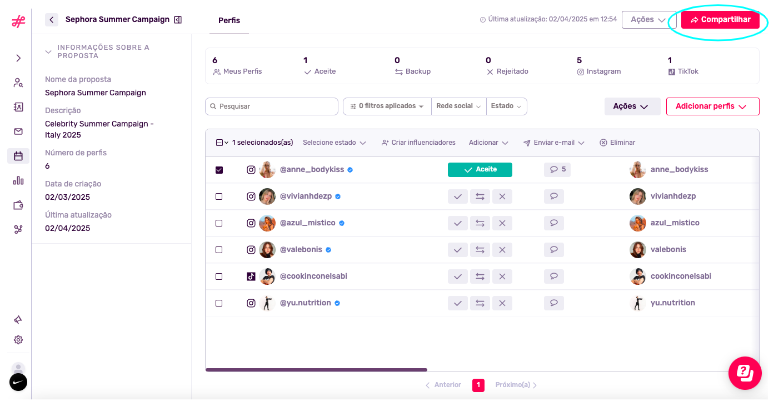Image resolution: width=782 pixels, height=407 pixels.
Task: Open Selecione estado dropdown
Action: click(334, 143)
